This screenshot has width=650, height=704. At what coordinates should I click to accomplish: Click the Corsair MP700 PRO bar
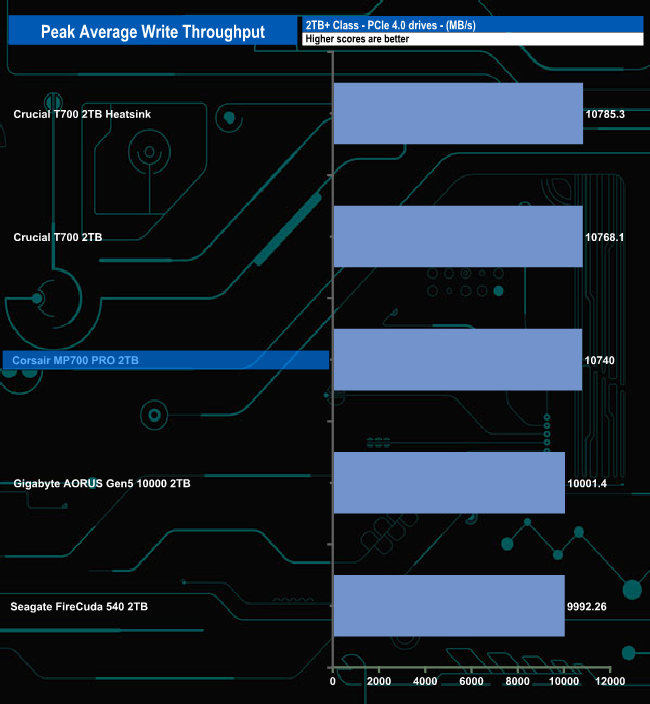pyautogui.click(x=458, y=360)
